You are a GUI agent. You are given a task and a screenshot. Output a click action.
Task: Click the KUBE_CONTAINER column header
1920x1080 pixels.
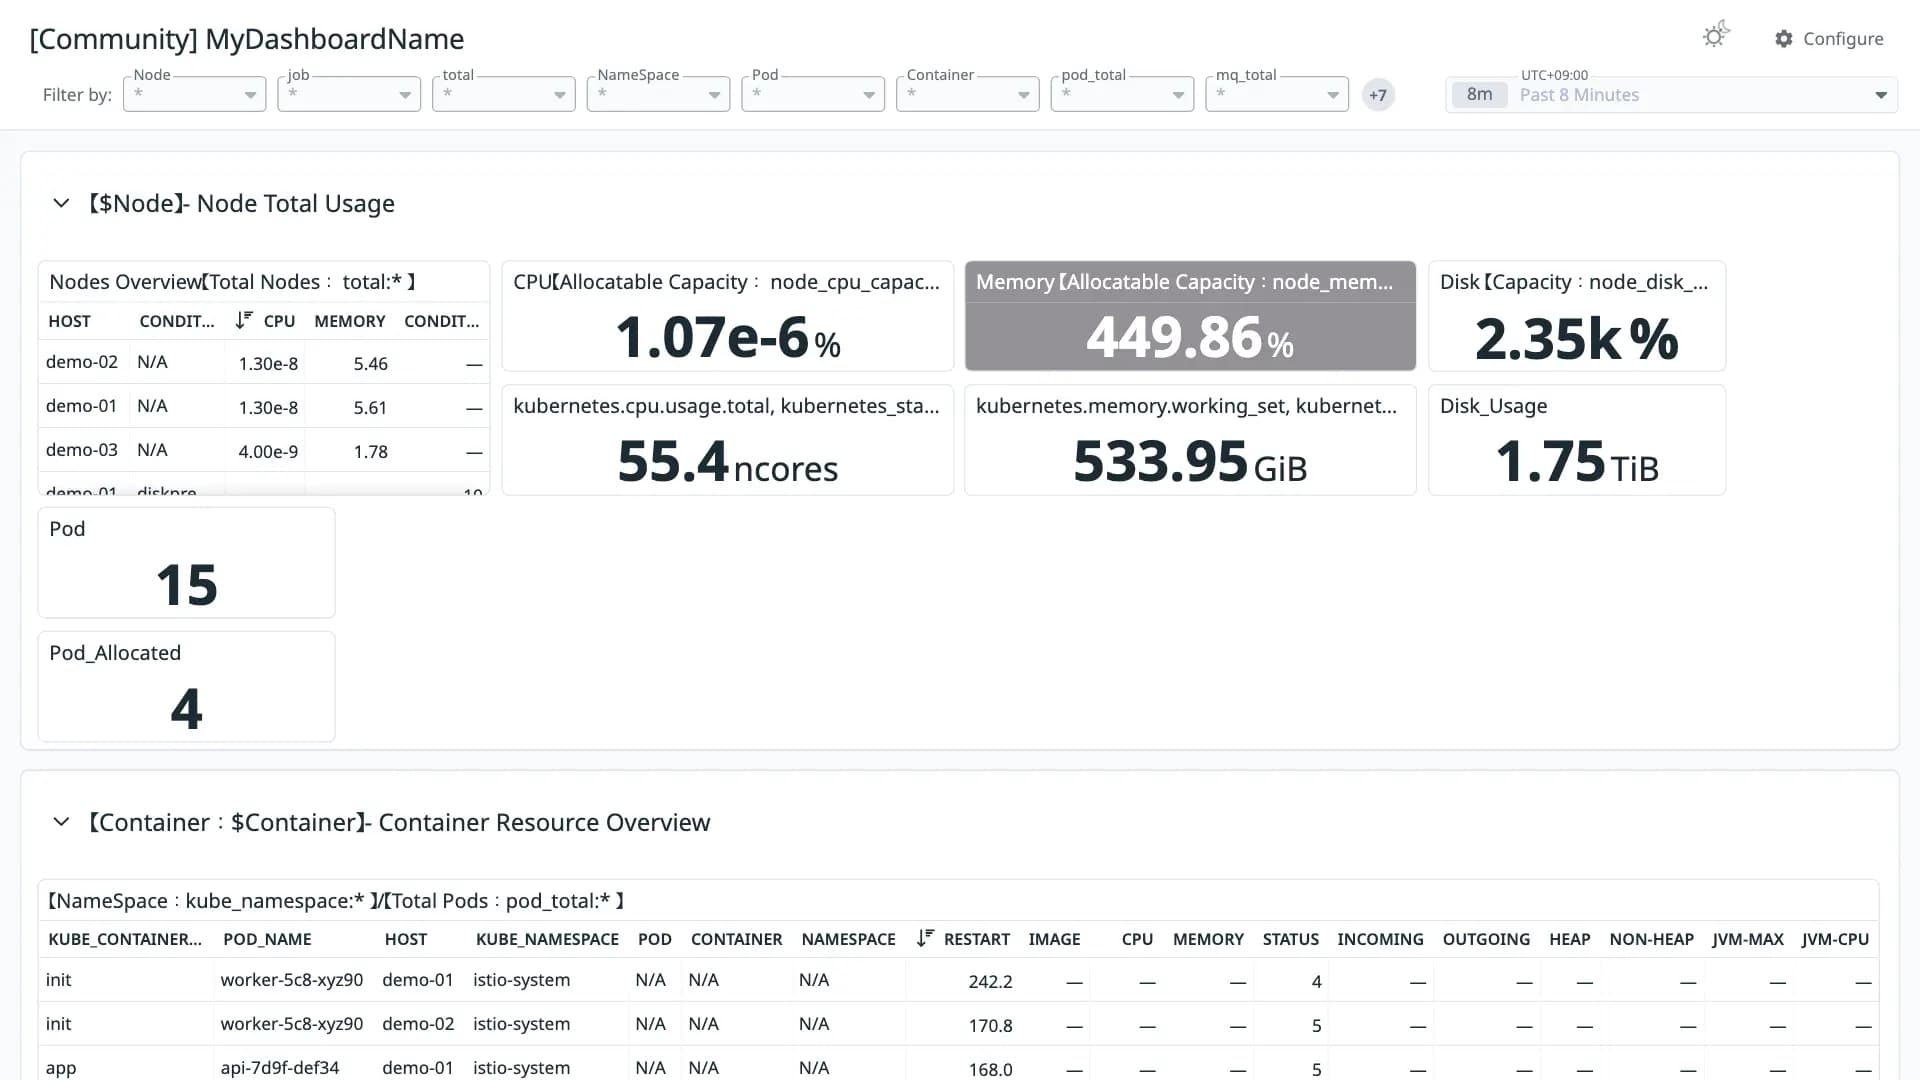[x=125, y=939]
